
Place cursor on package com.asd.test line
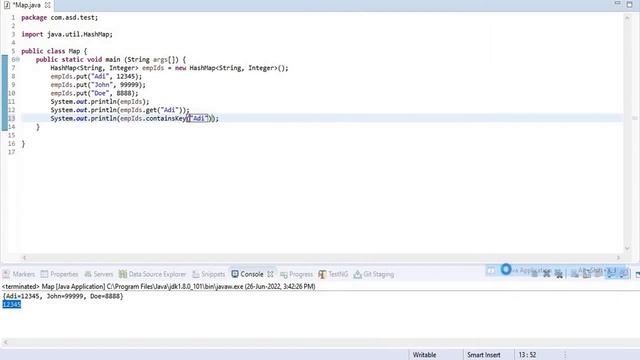tap(60, 18)
